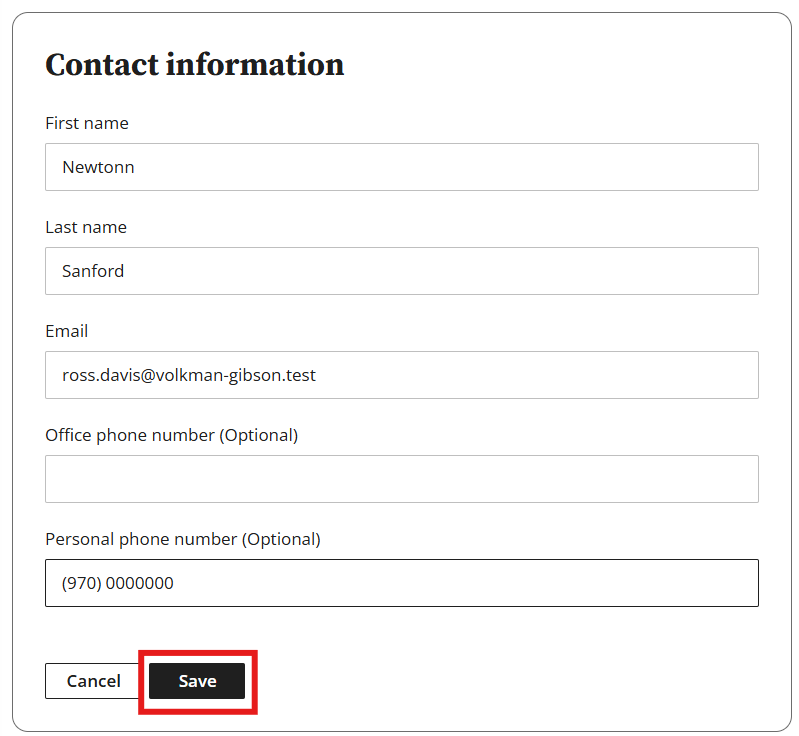Focus the First name input field
799x736 pixels.
[x=401, y=167]
